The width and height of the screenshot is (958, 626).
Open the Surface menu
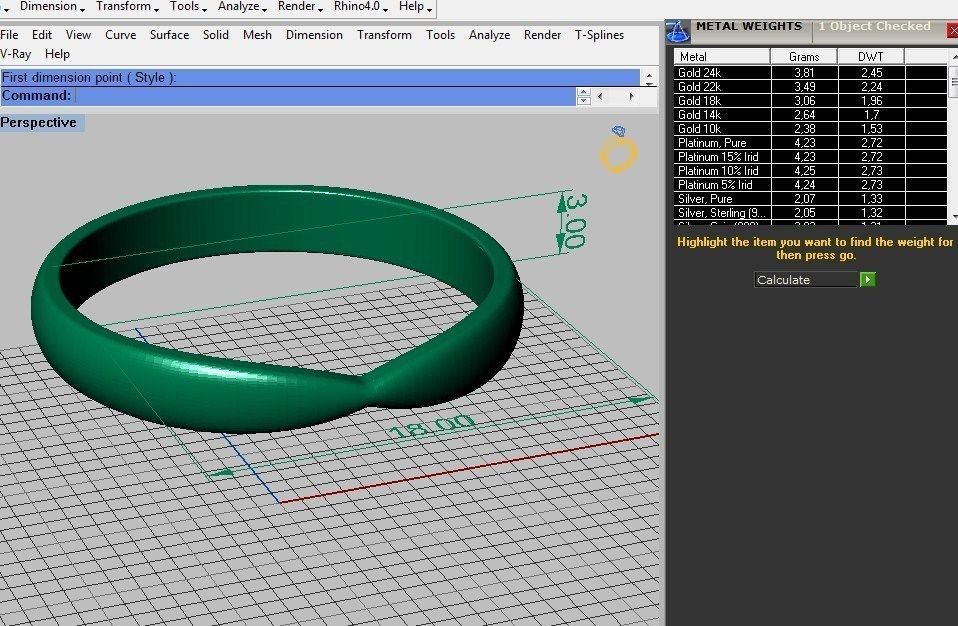click(169, 35)
